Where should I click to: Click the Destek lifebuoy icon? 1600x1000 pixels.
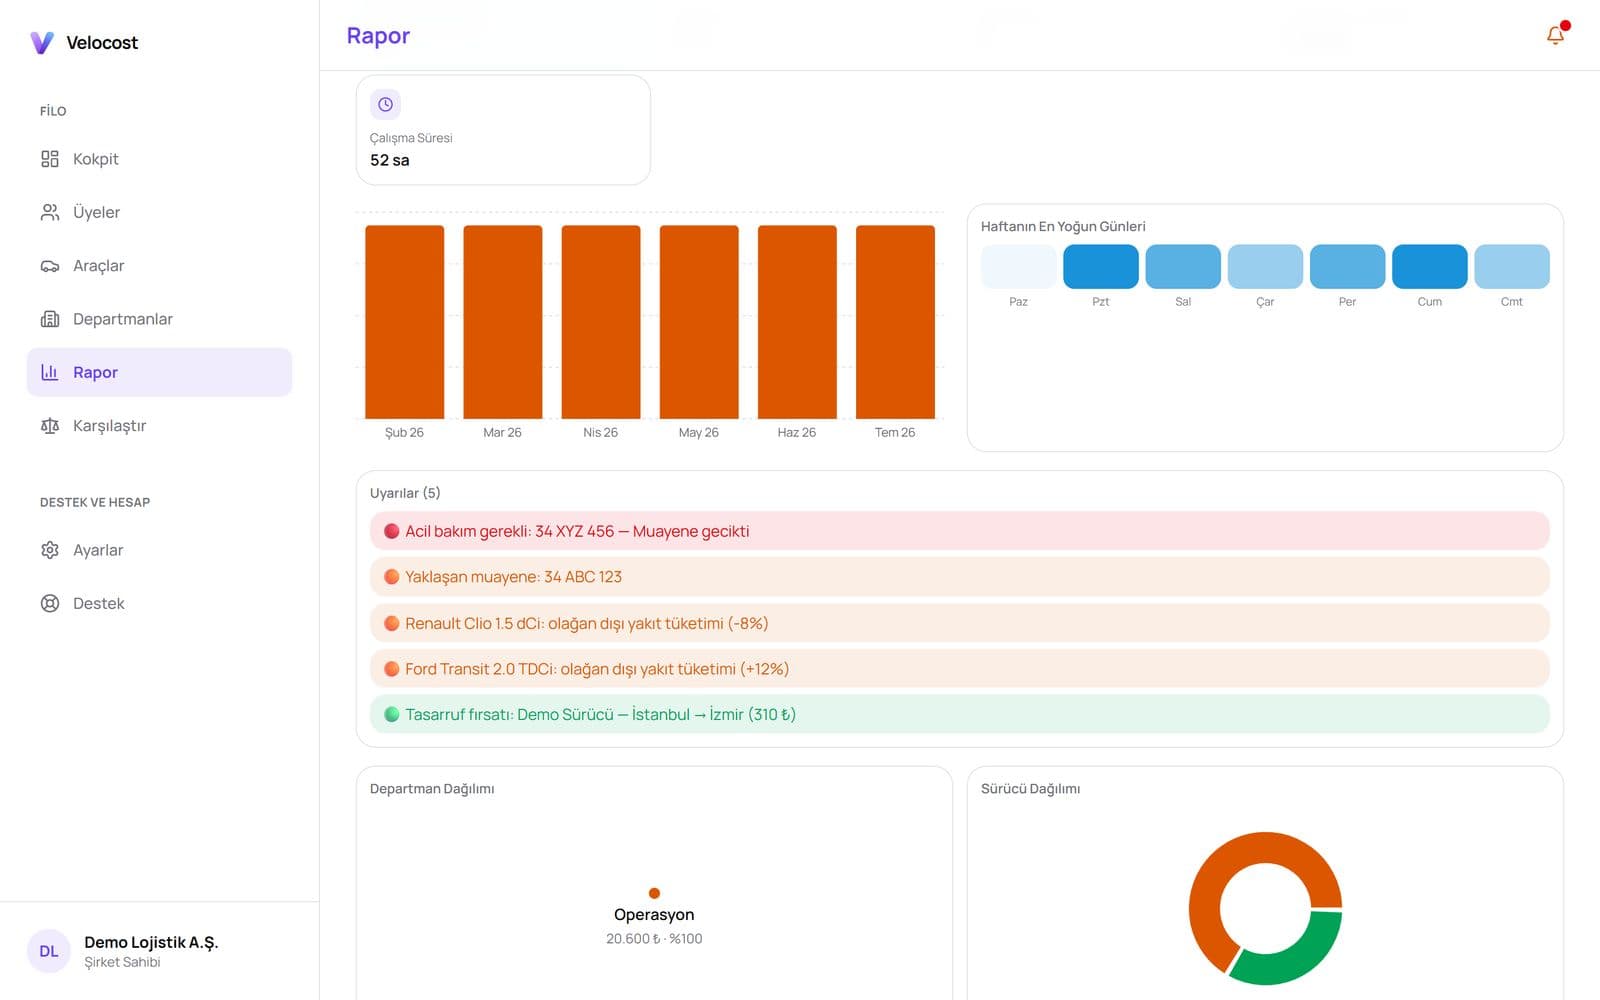pyautogui.click(x=50, y=603)
